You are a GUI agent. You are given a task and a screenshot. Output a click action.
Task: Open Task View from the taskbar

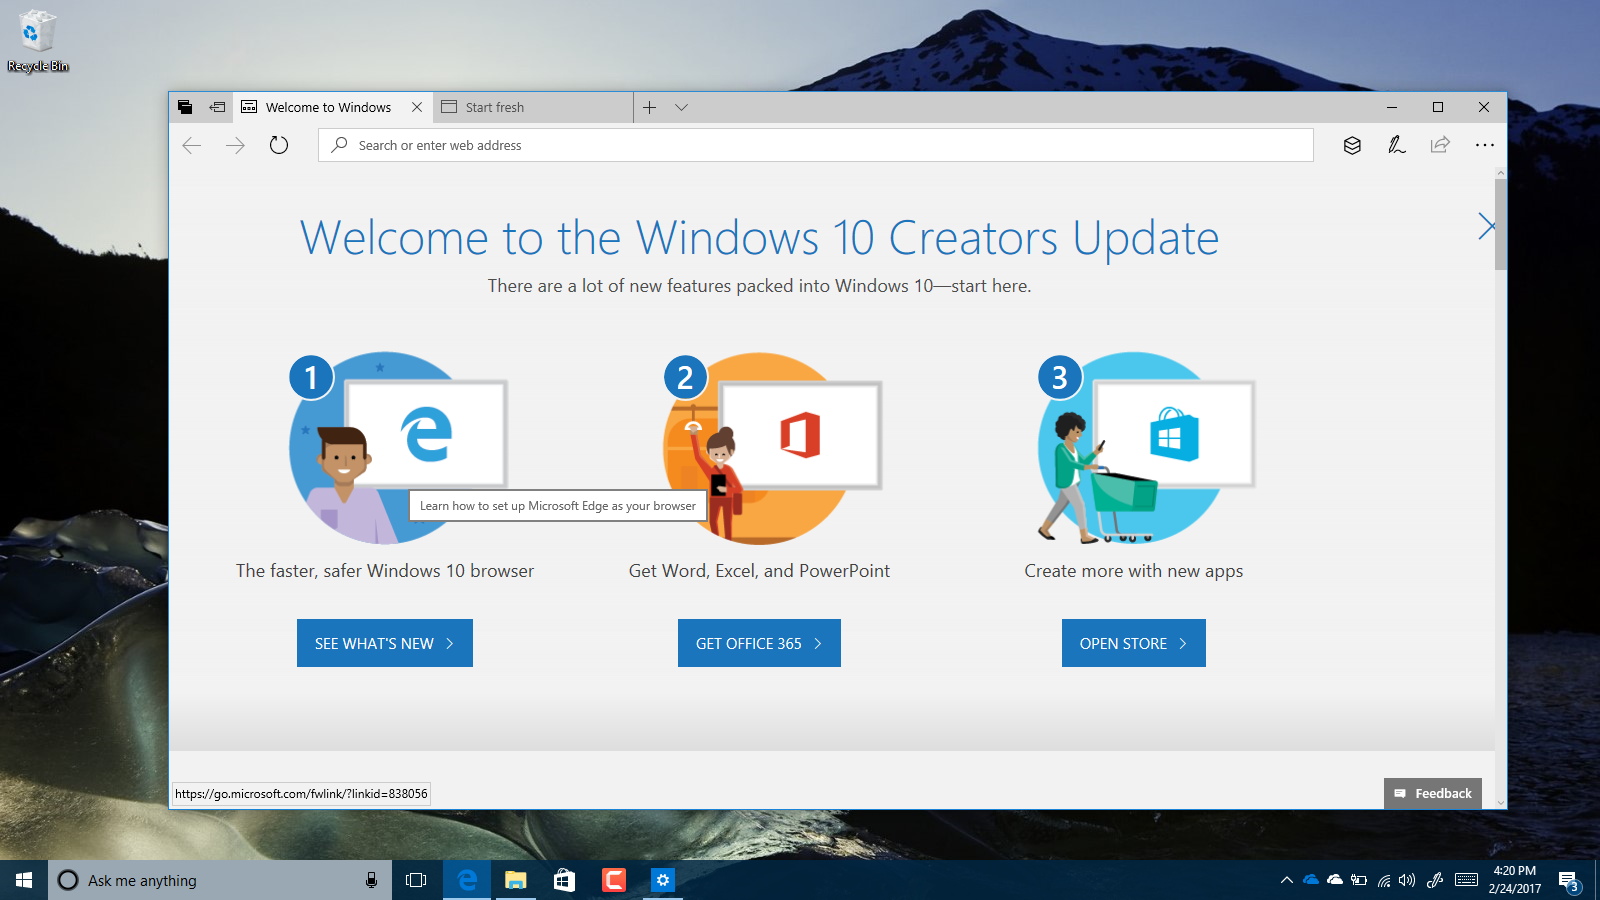point(415,880)
